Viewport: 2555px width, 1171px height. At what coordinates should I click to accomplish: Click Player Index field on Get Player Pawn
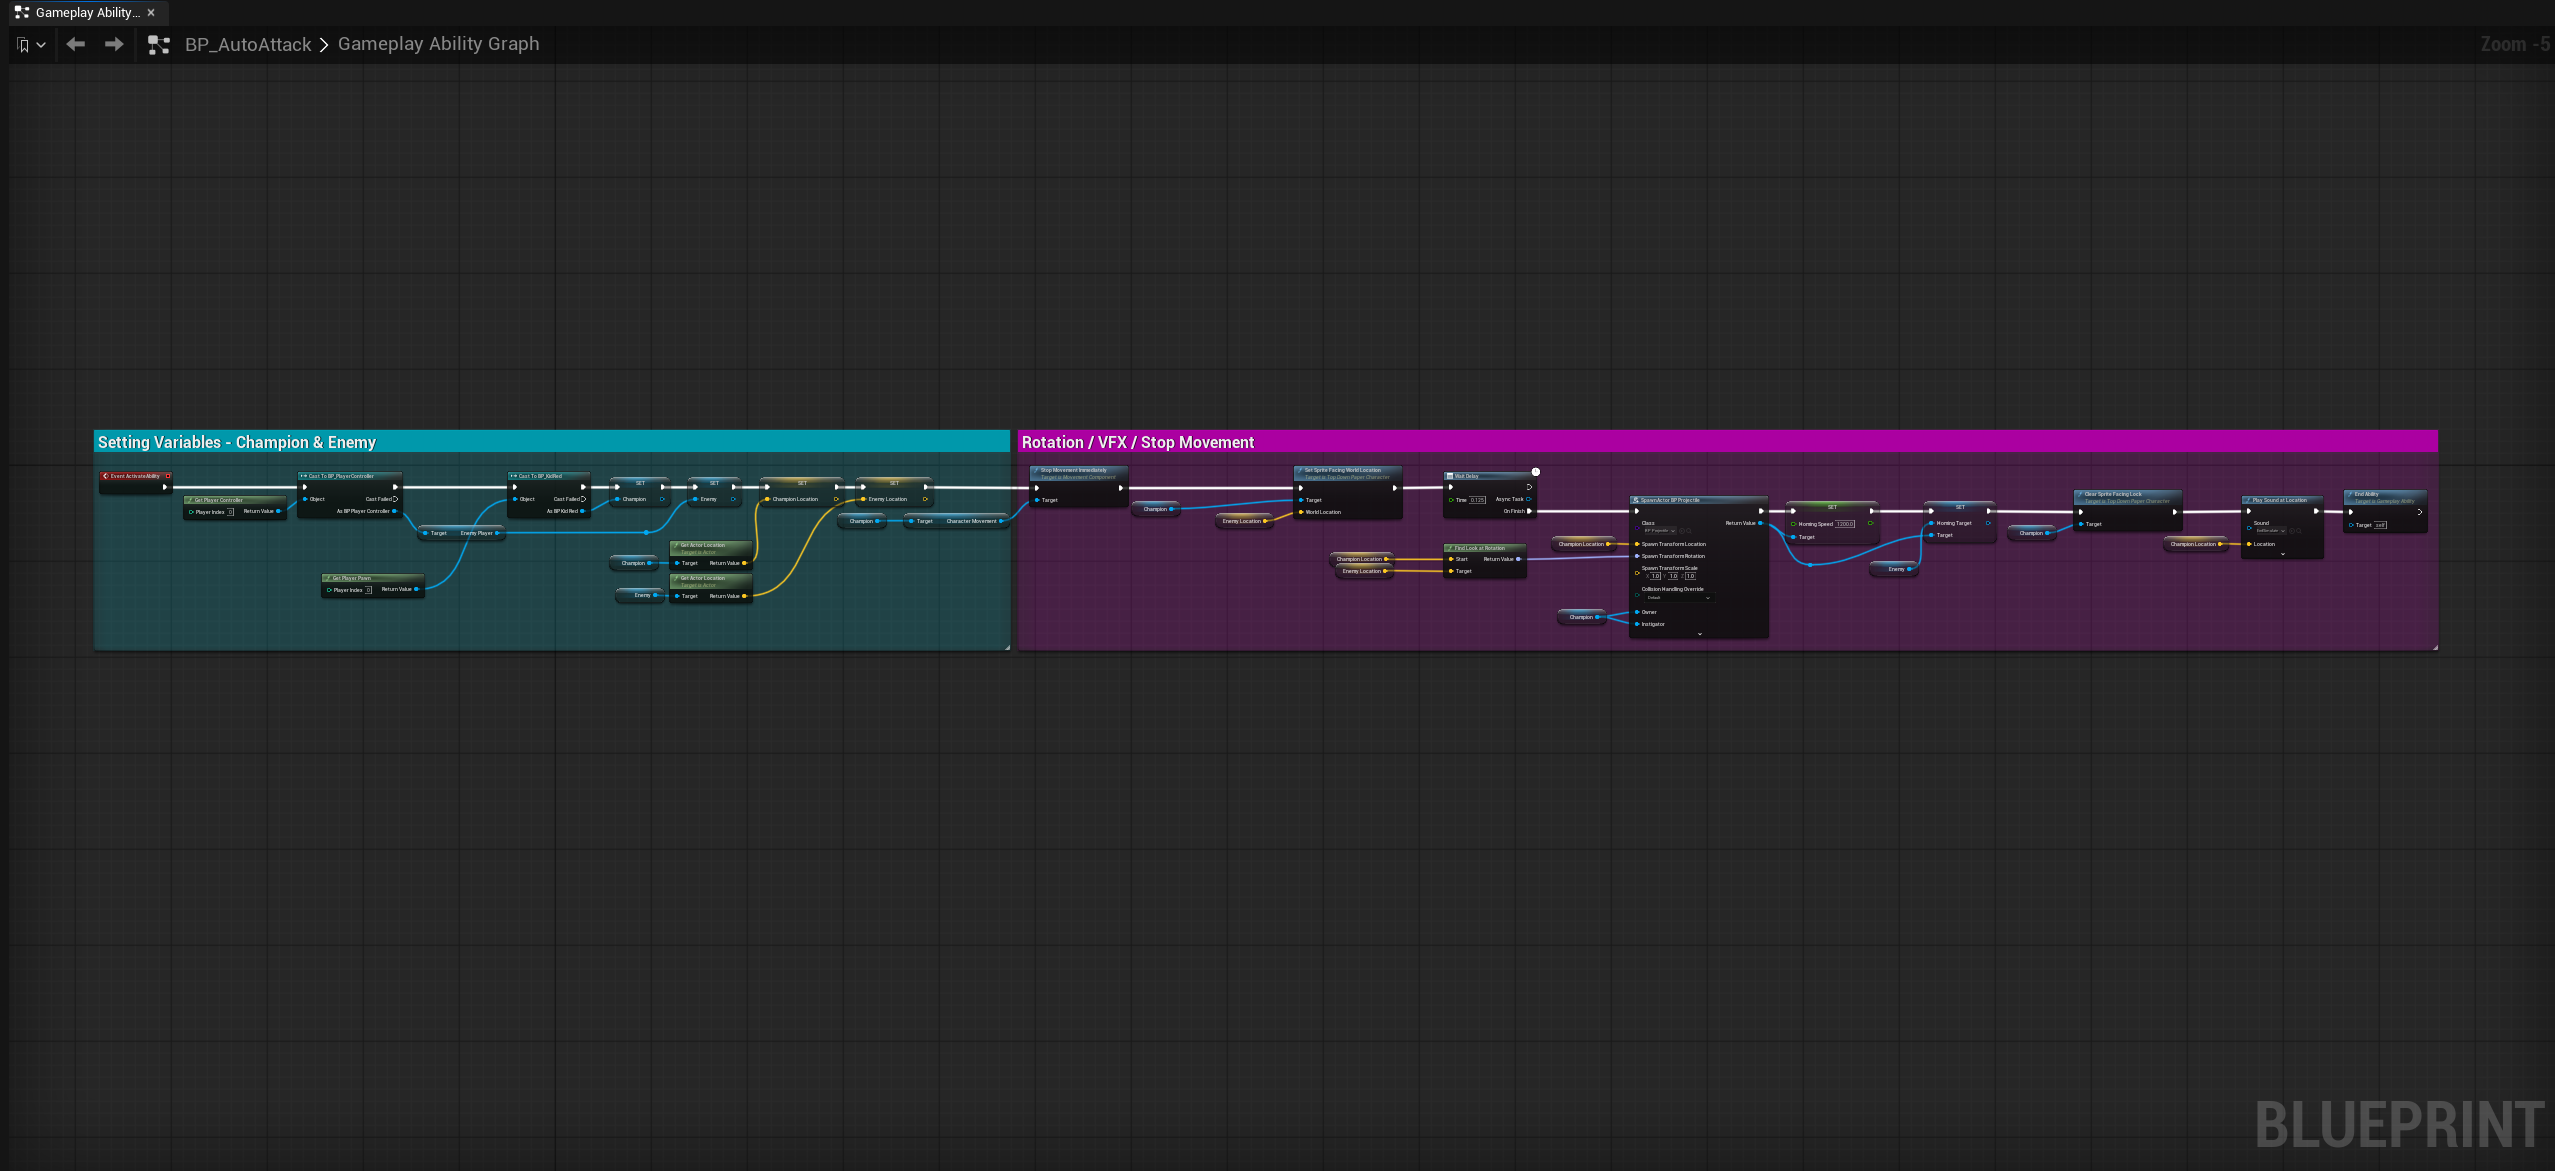click(x=369, y=590)
